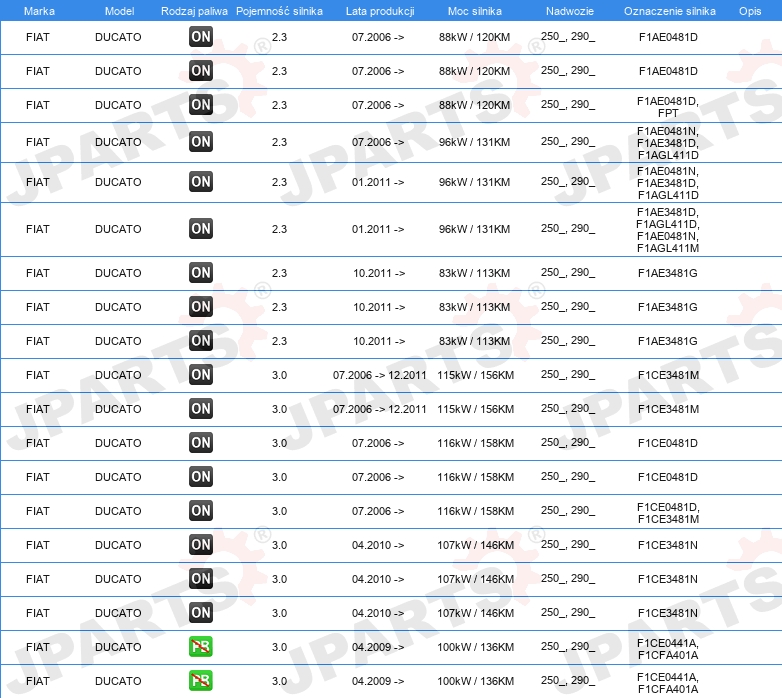Select engine cell ending with F1AGL411M
Viewport: 782px width, 698px height.
click(668, 230)
